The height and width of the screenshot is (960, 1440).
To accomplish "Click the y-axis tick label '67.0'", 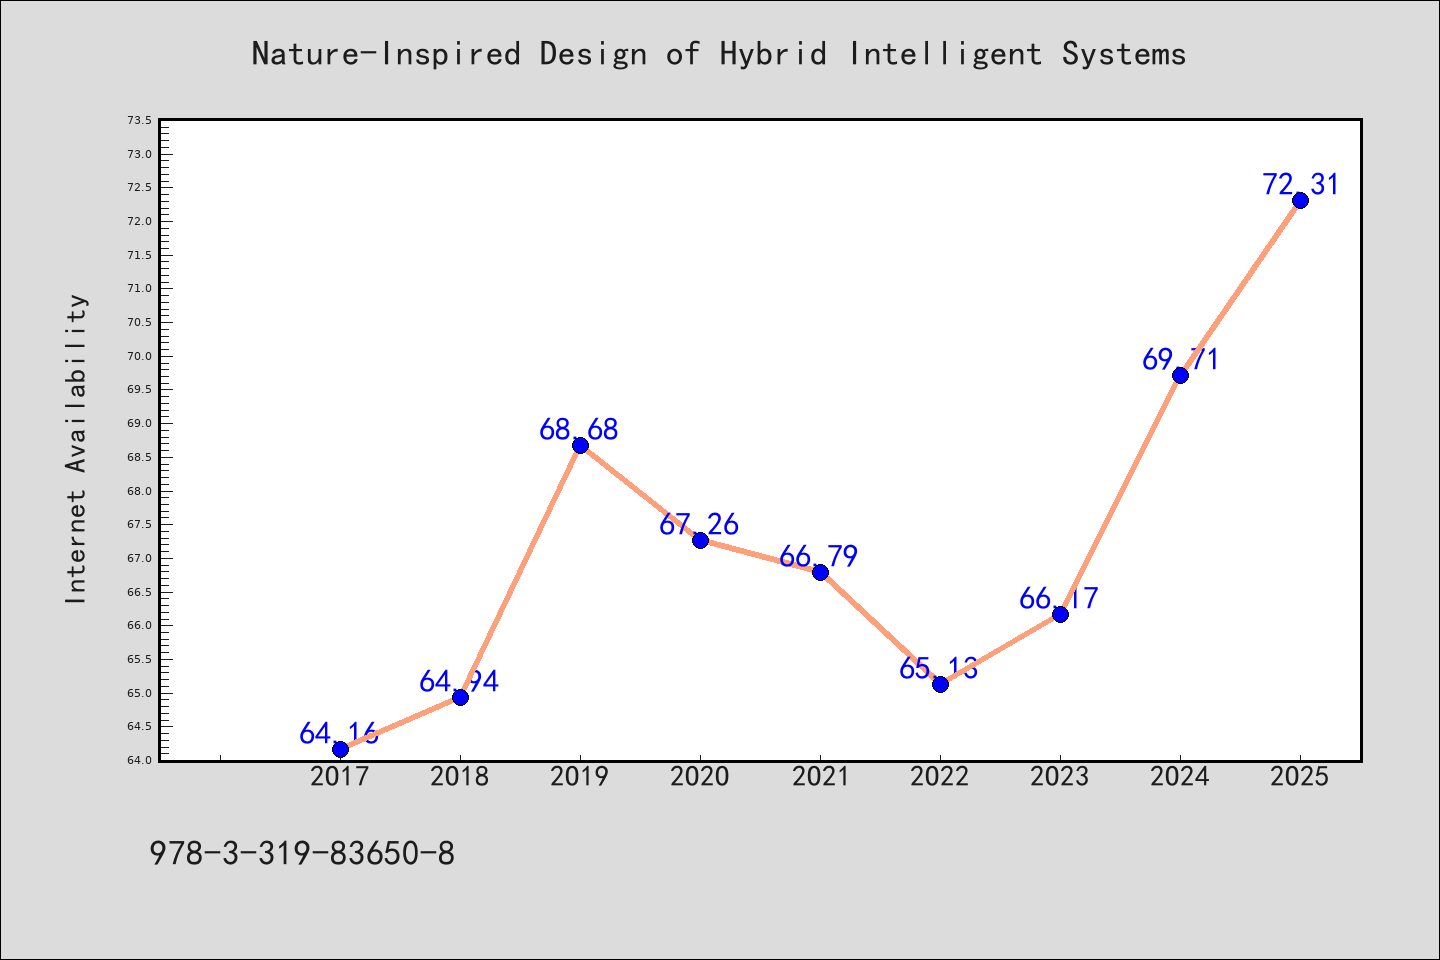I will tap(140, 558).
